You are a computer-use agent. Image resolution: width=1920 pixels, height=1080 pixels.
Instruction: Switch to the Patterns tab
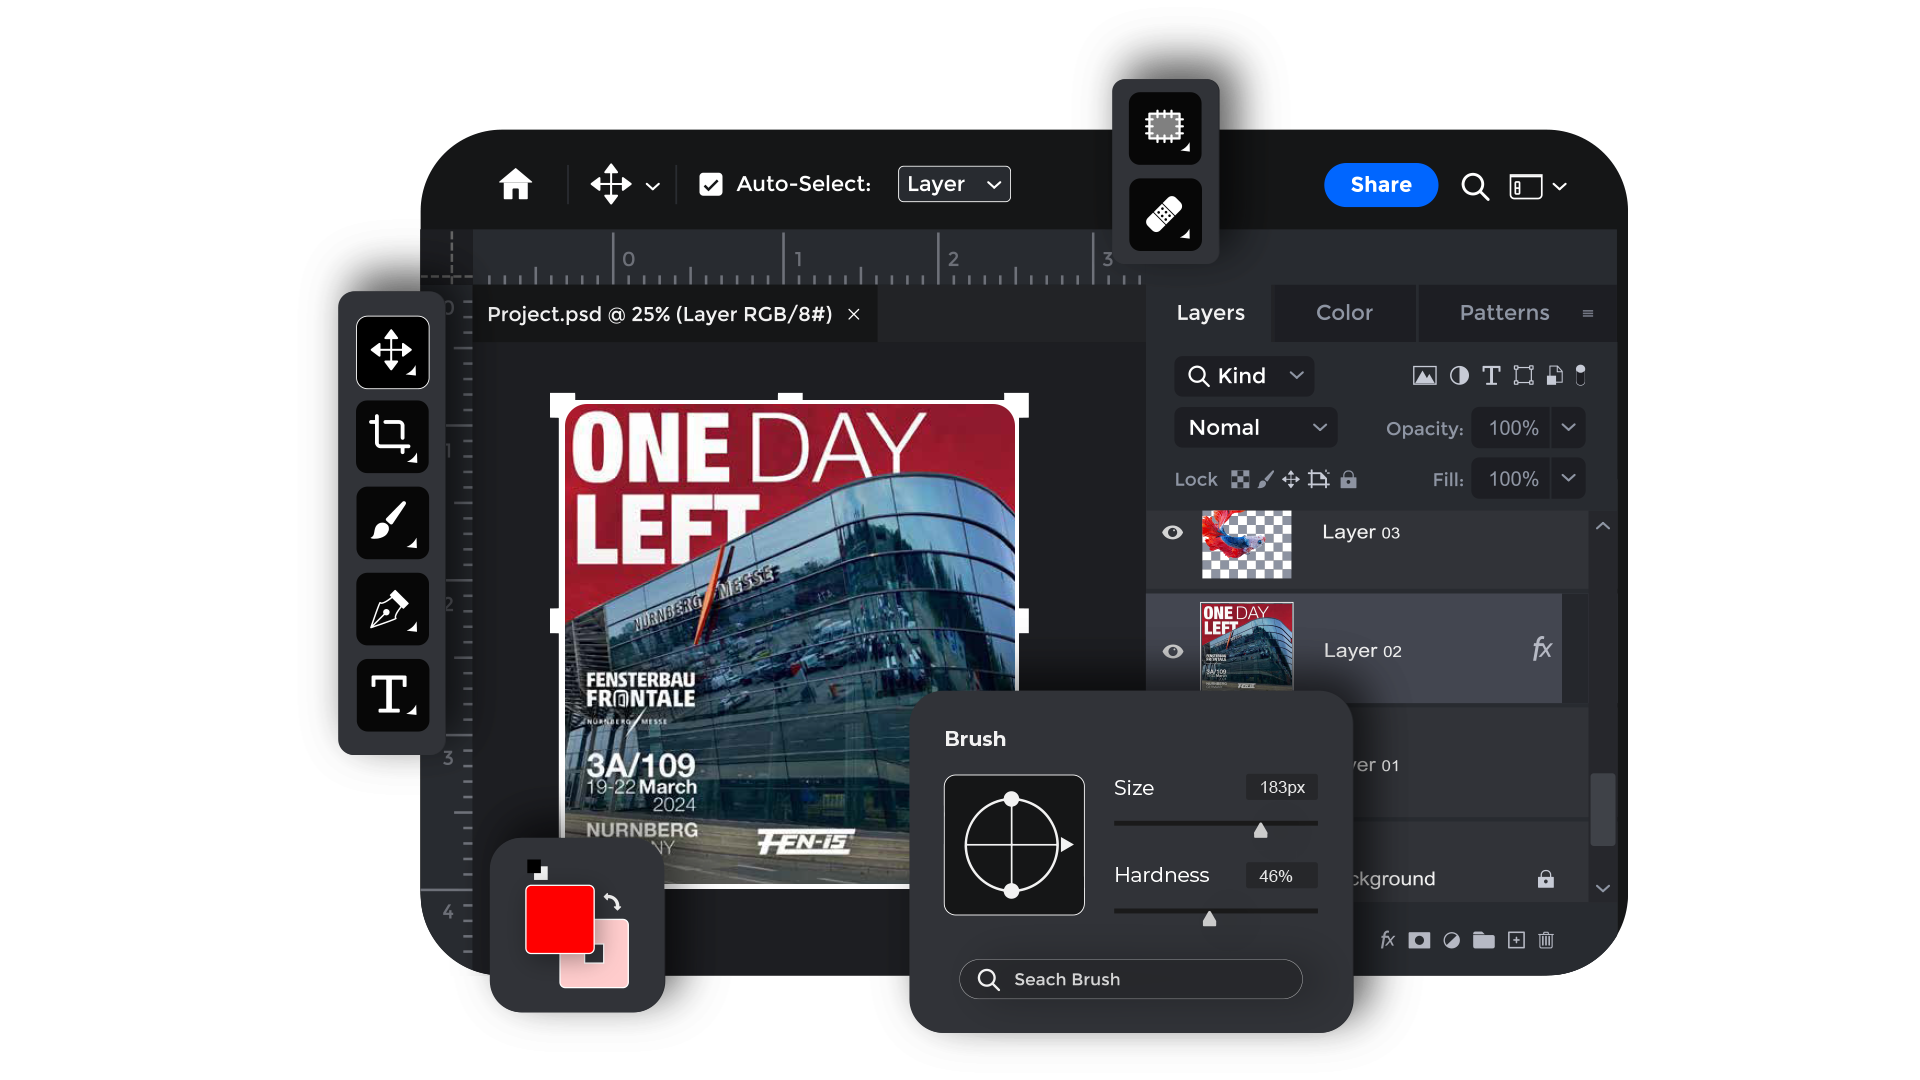(x=1504, y=313)
